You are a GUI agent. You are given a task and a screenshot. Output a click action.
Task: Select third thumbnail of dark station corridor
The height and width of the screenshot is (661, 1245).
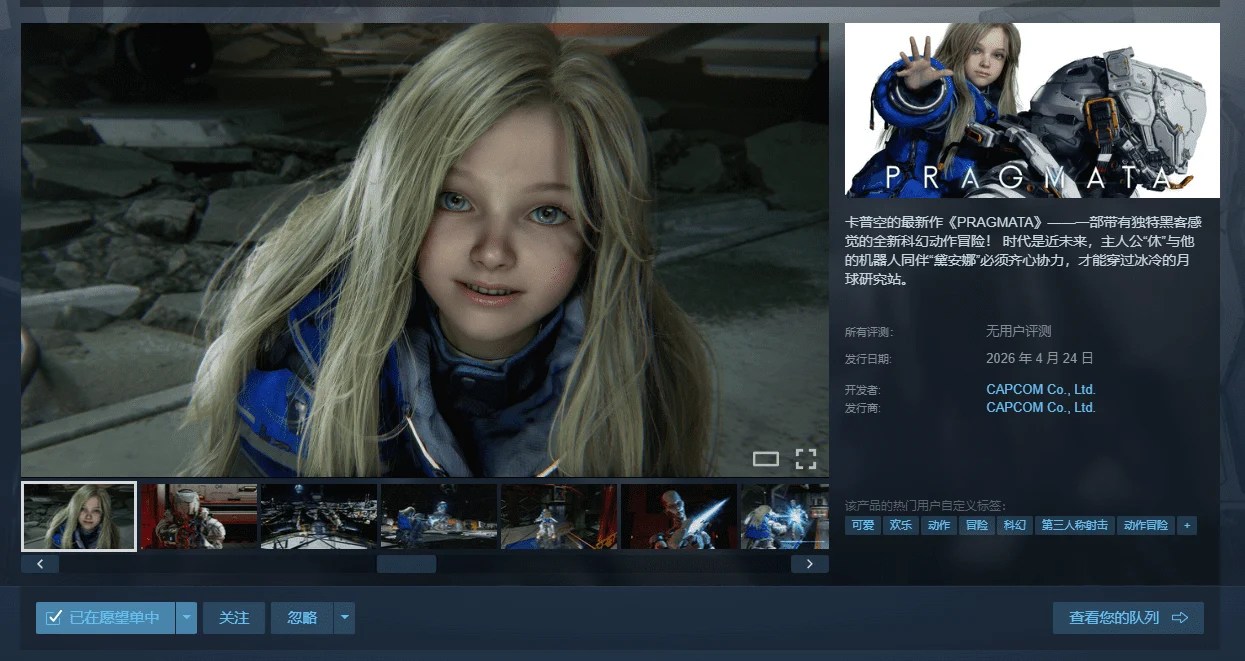point(319,517)
